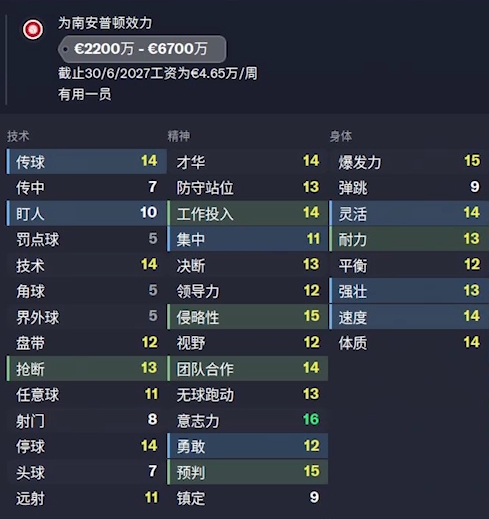Select the 身体 attributes column header
This screenshot has height=519, width=489.
341,136
